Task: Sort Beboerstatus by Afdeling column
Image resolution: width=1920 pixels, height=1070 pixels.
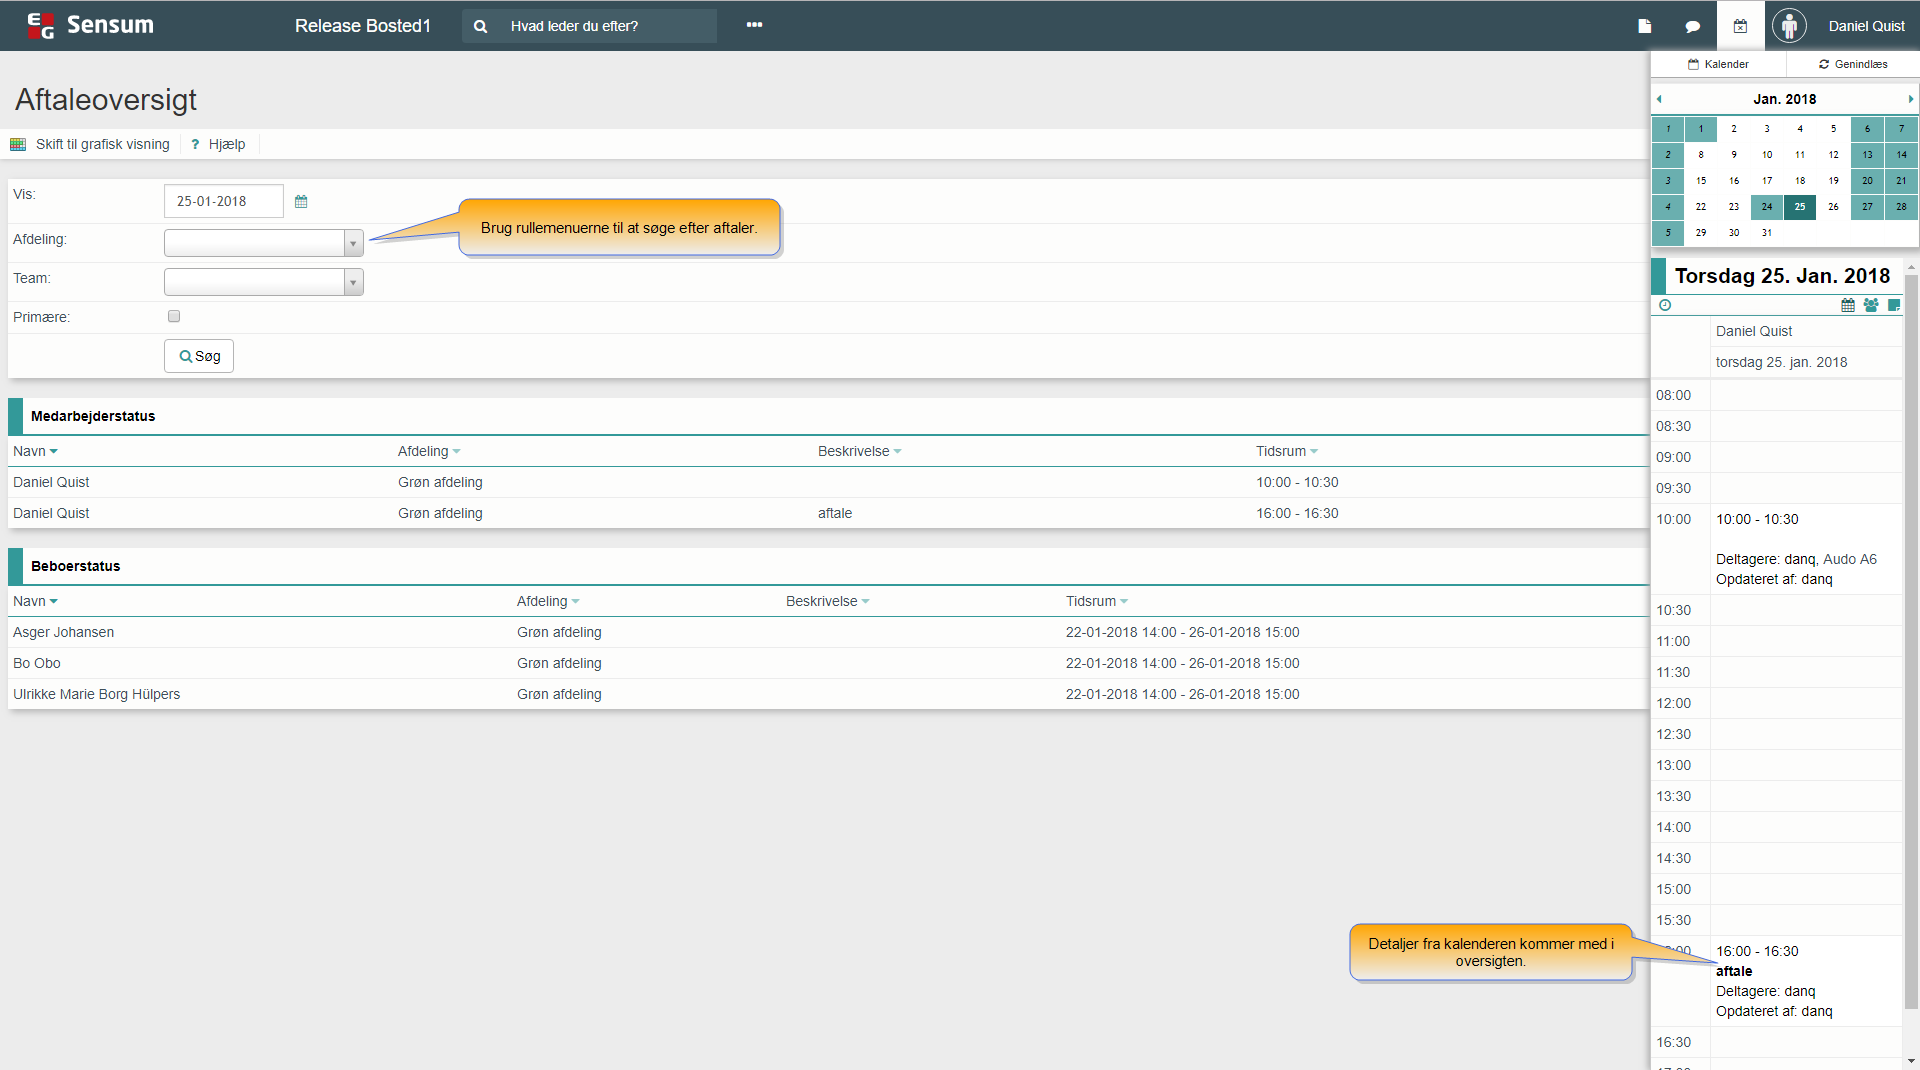Action: 548,601
